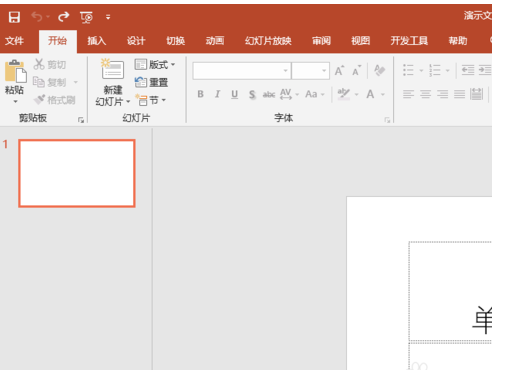Select the 开始 ribbon tab
Screen dimensions: 505x370
click(x=57, y=41)
